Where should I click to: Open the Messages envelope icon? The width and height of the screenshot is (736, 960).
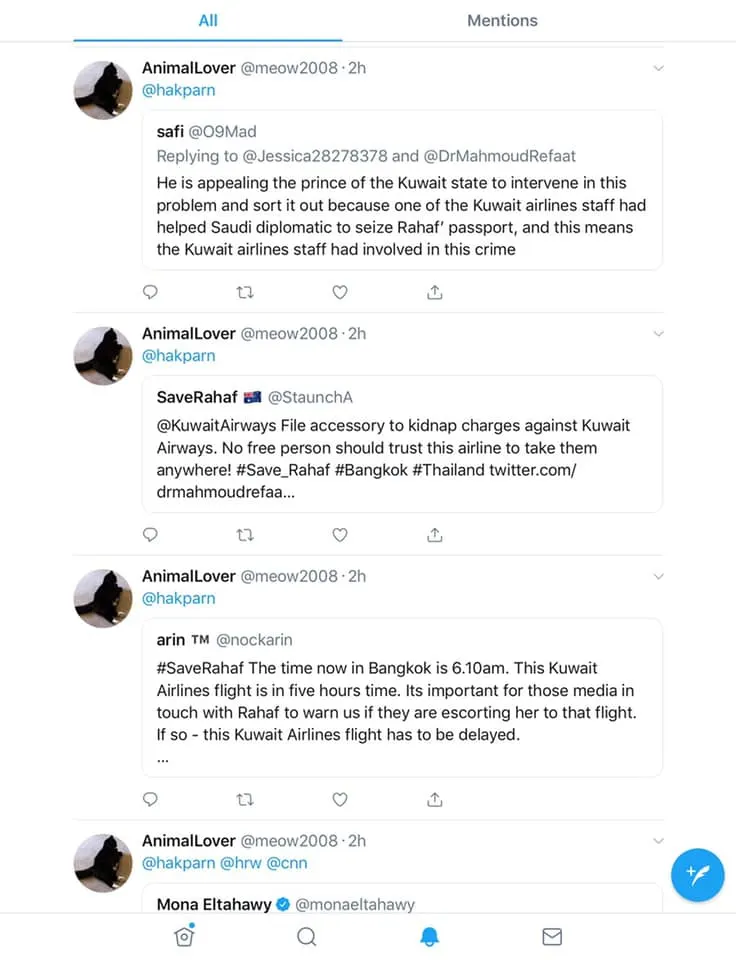point(552,936)
